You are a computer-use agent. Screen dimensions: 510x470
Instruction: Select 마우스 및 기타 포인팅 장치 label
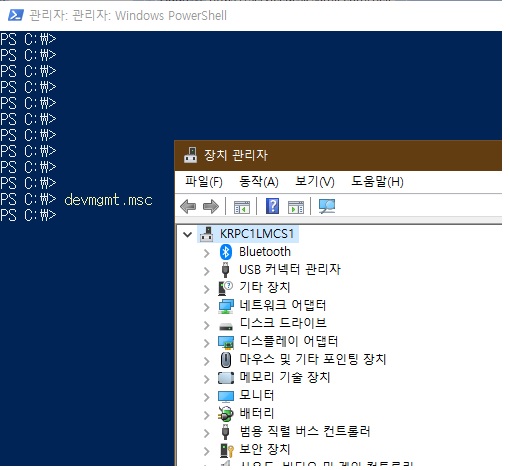pyautogui.click(x=313, y=359)
